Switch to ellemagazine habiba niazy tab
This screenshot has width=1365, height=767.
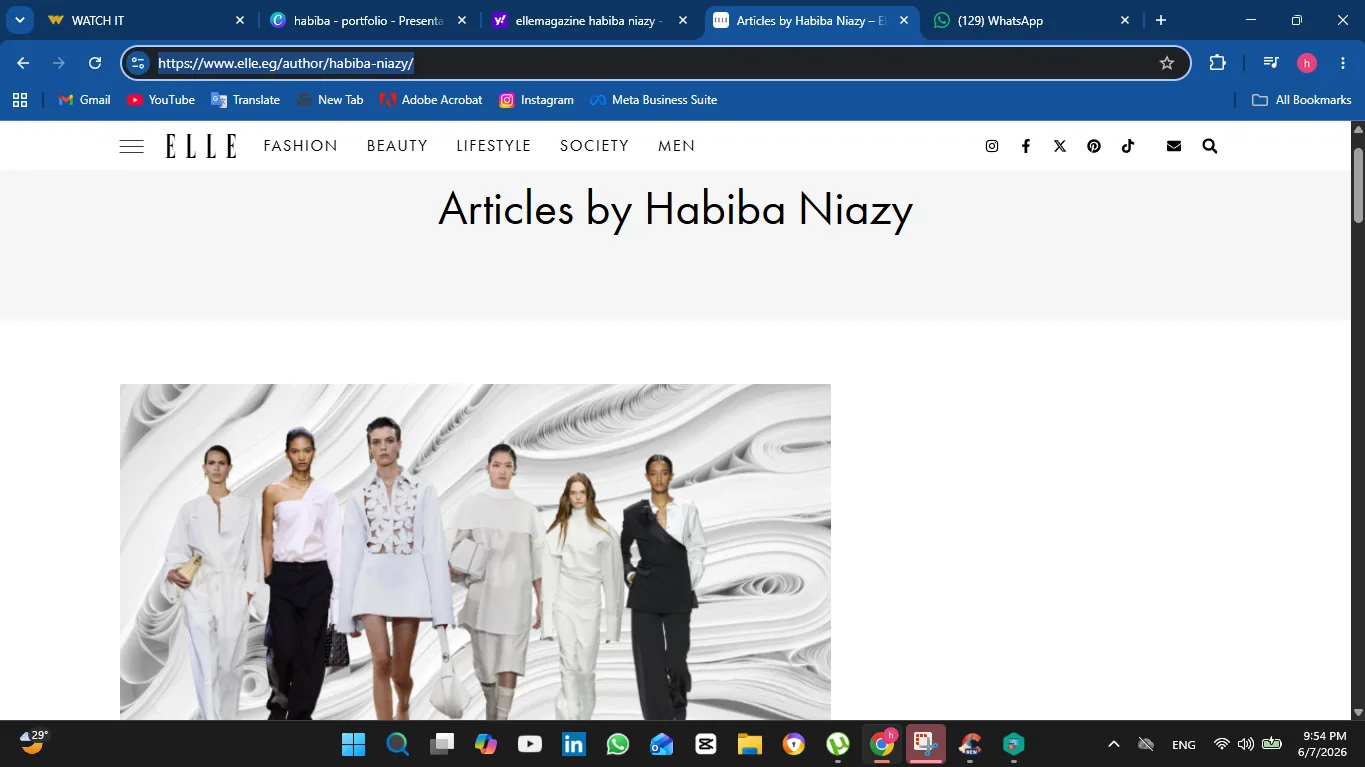click(x=590, y=20)
